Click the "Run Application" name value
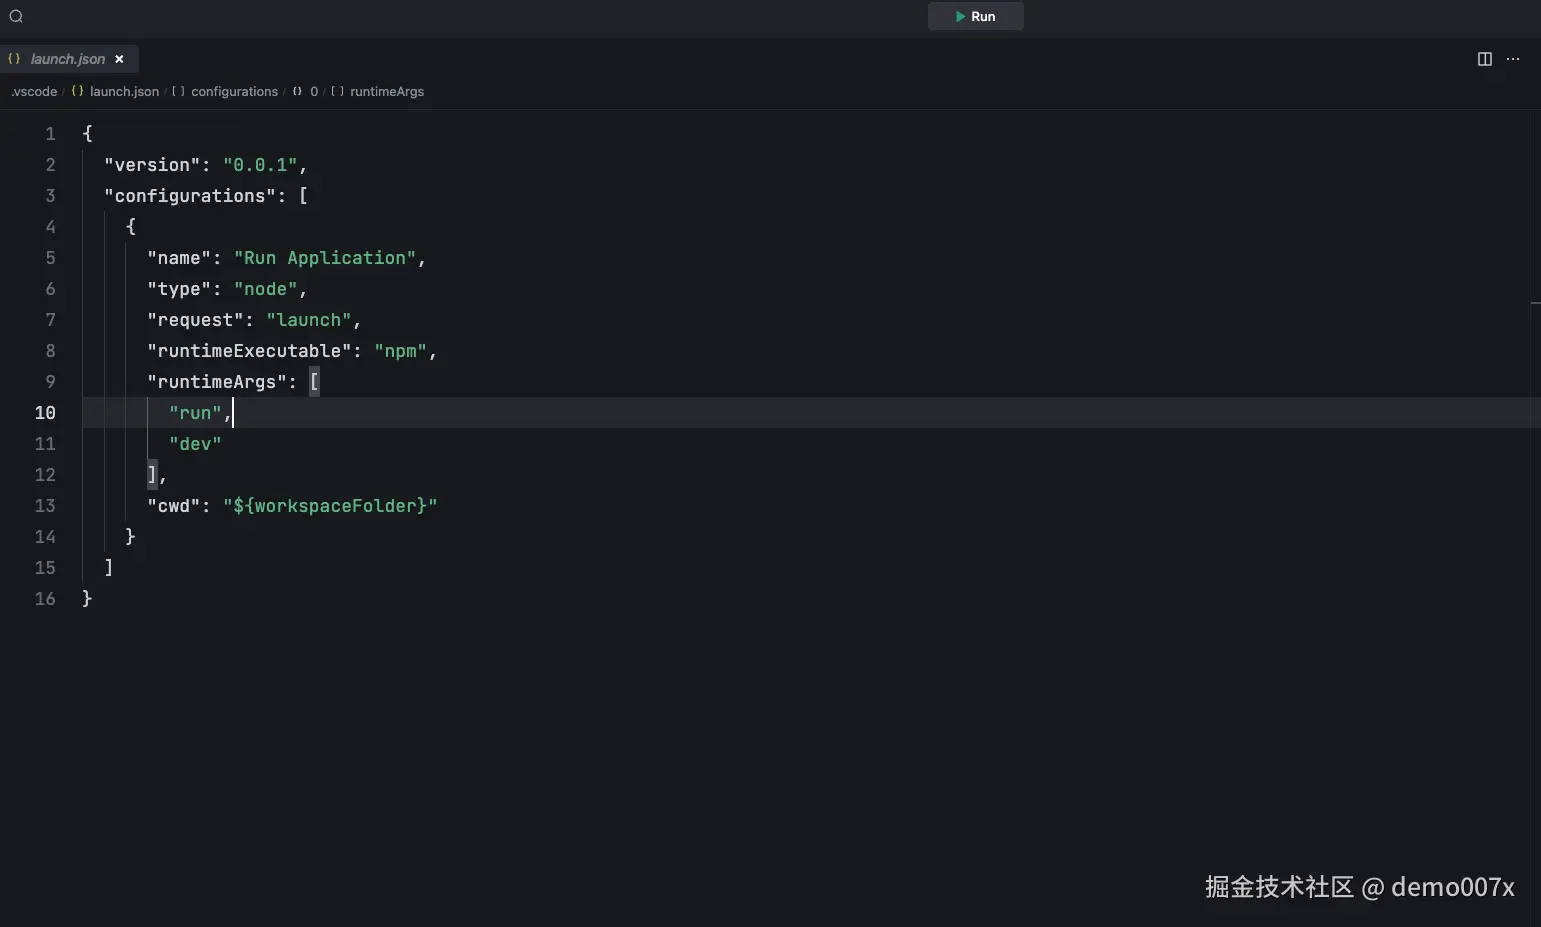This screenshot has width=1541, height=927. pyautogui.click(x=325, y=258)
